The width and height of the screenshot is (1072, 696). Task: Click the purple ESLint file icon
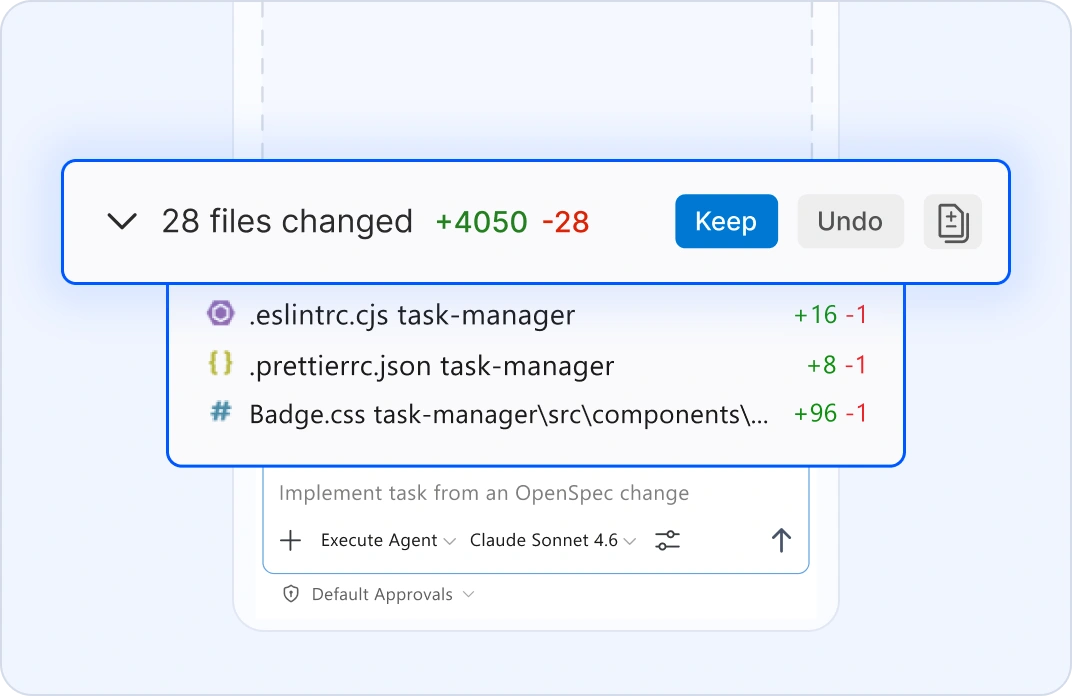click(x=221, y=313)
